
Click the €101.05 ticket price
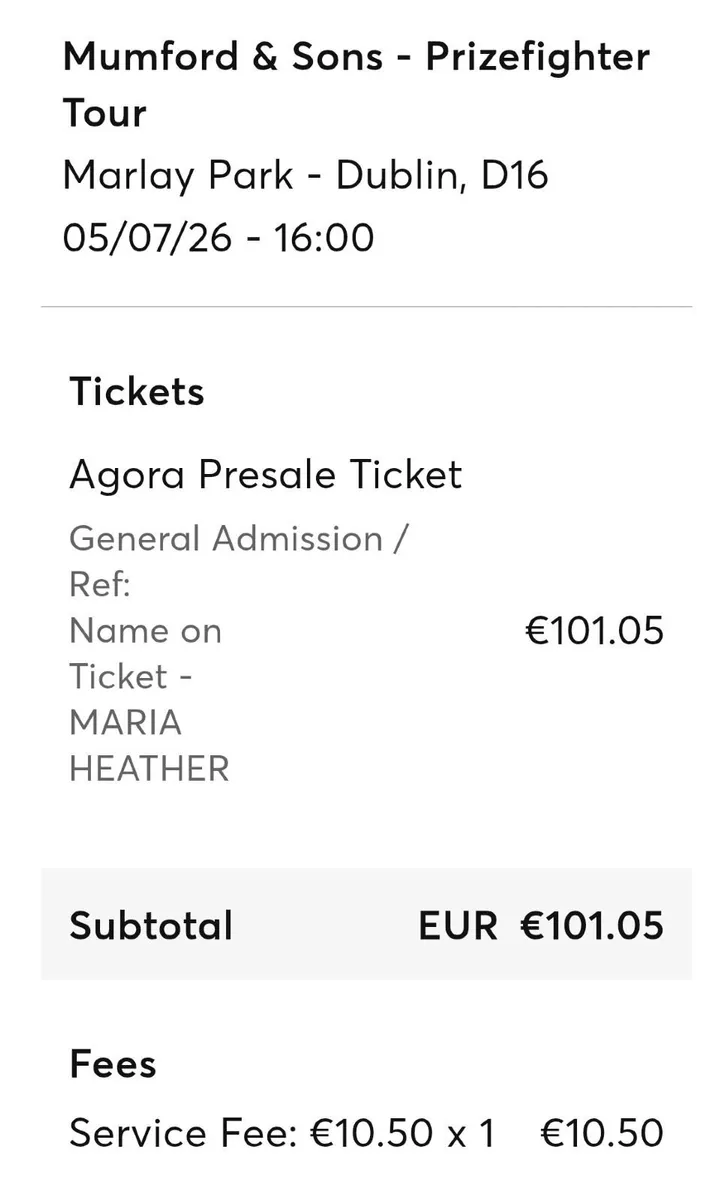point(594,631)
